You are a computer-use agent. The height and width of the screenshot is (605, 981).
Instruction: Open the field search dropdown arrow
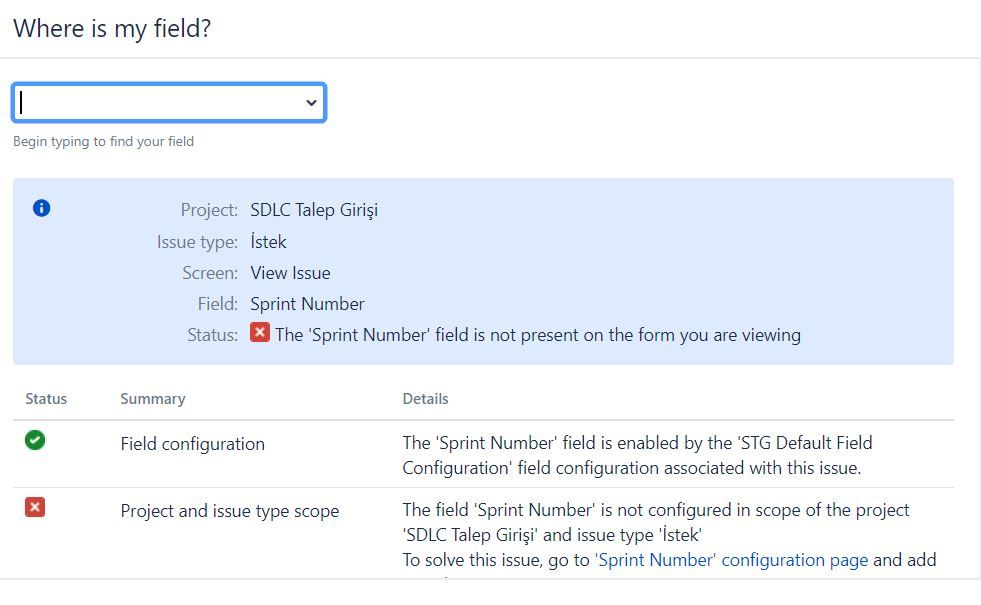(x=311, y=103)
